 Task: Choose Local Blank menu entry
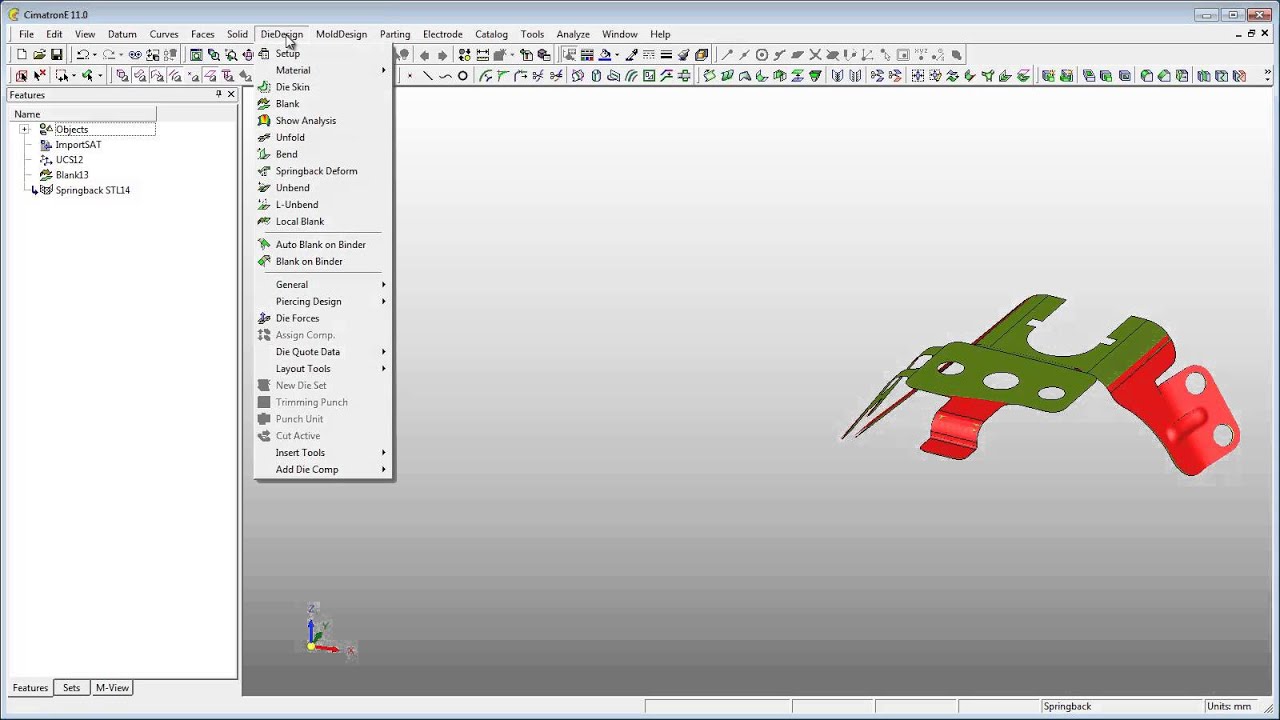tap(323, 221)
